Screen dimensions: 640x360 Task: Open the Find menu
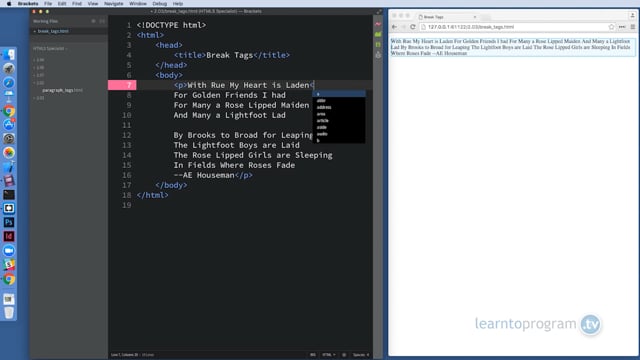[x=77, y=4]
